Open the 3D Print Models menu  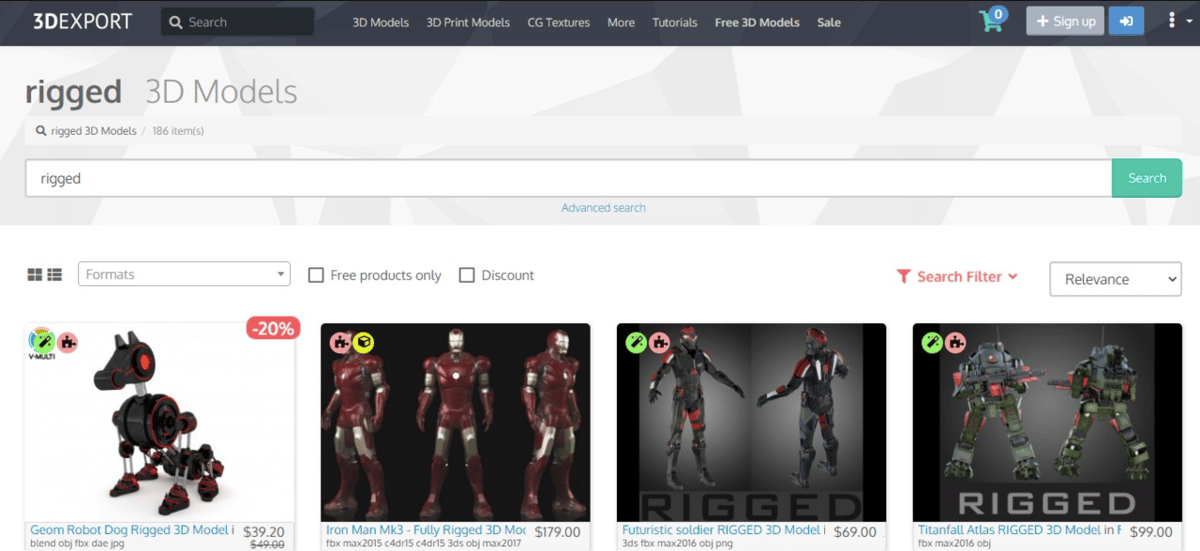[468, 22]
